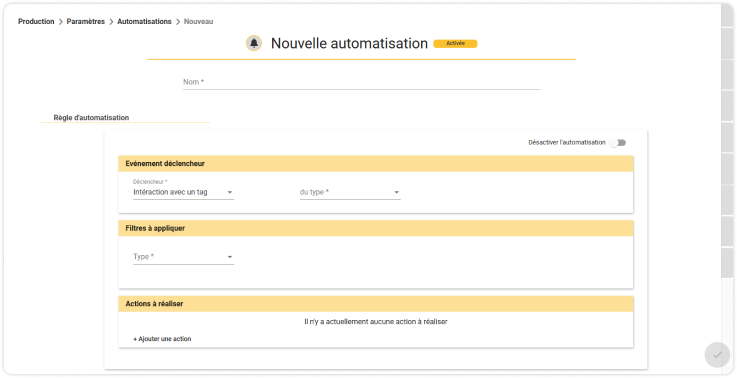Click the bell icon beside Nouvelle automatisation
The image size is (737, 378).
(254, 43)
